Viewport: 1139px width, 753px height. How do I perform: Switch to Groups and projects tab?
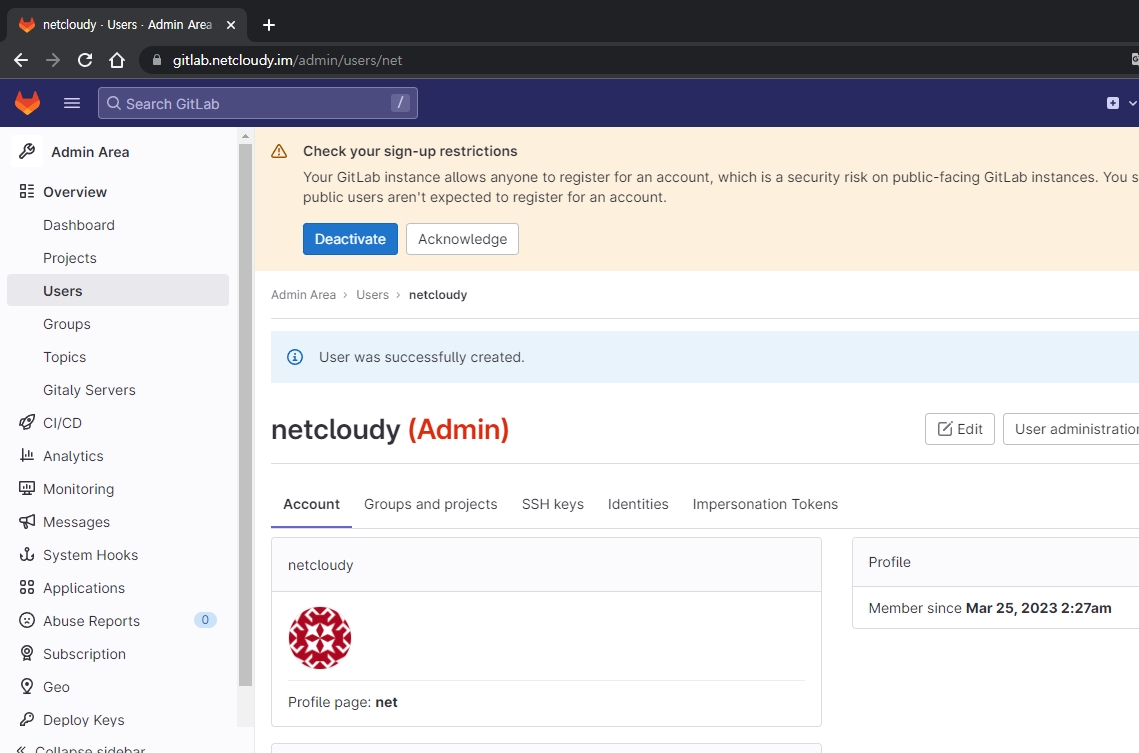click(431, 504)
